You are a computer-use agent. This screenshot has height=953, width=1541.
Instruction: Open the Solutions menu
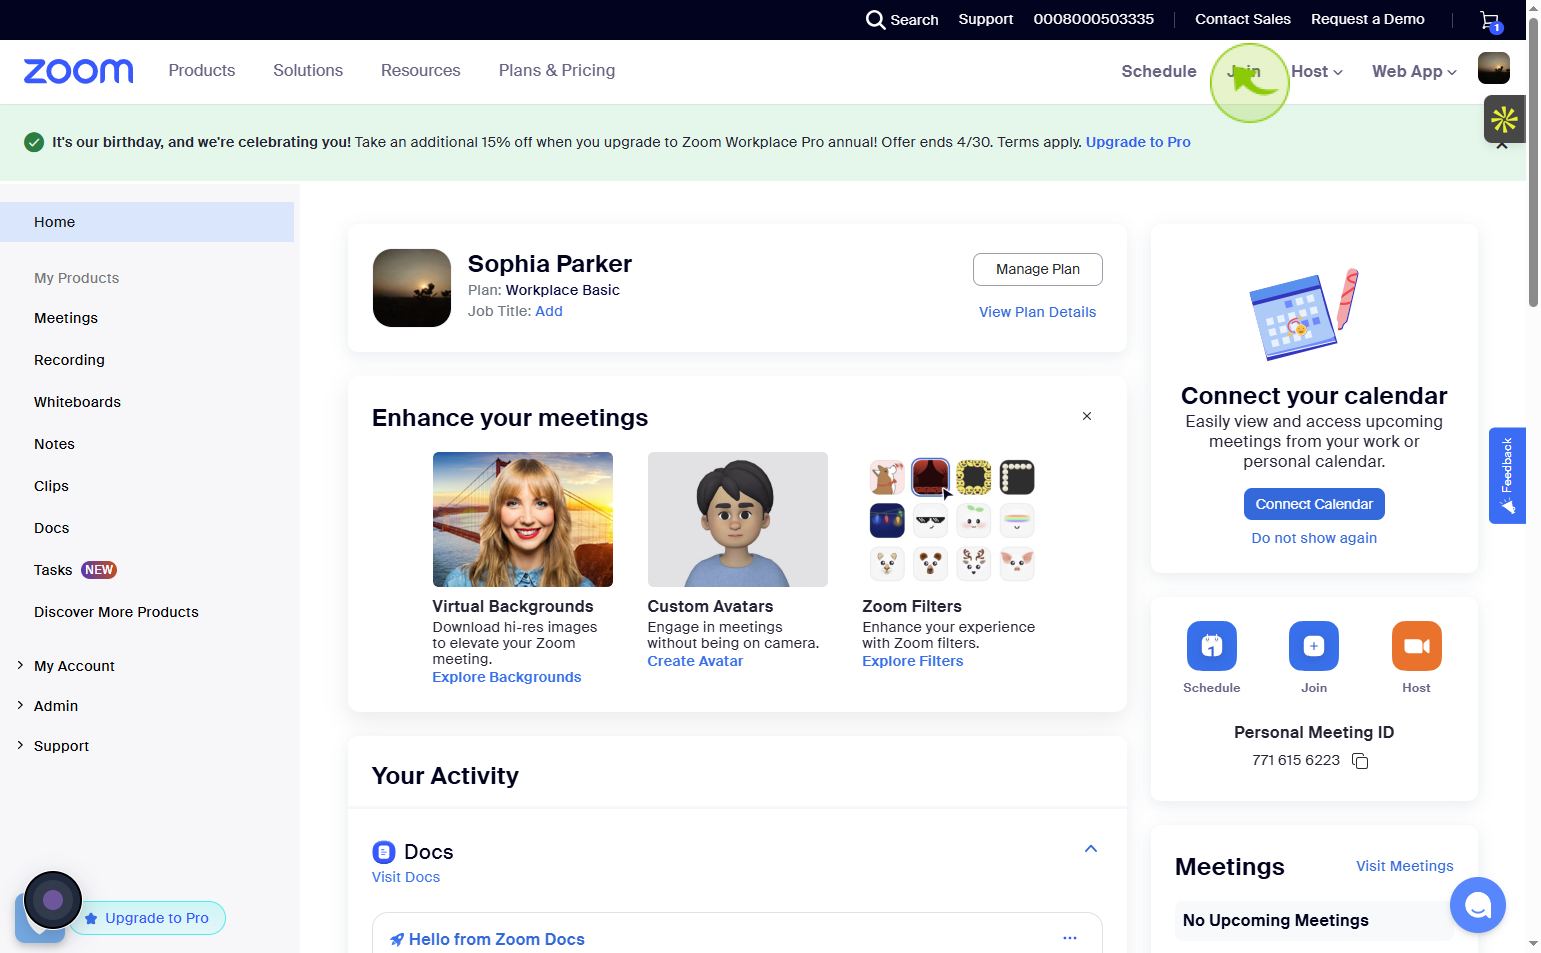[308, 70]
